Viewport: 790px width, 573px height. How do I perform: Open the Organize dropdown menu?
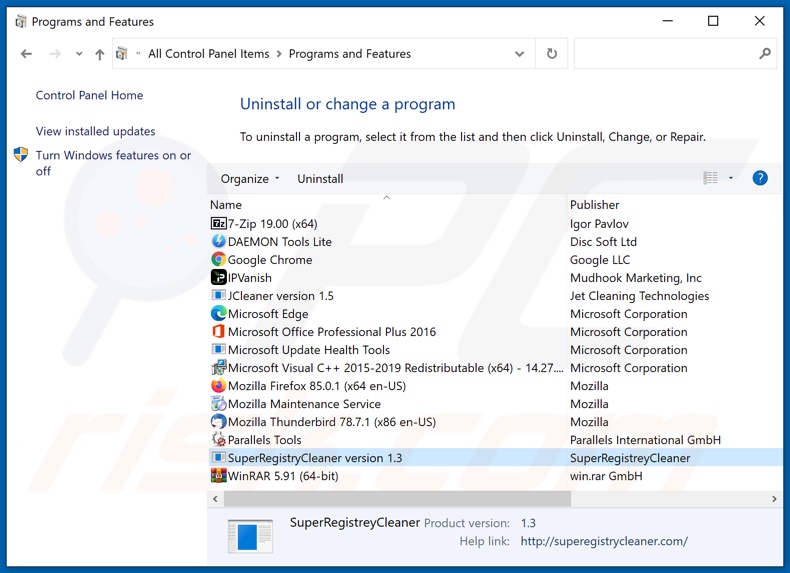click(249, 178)
